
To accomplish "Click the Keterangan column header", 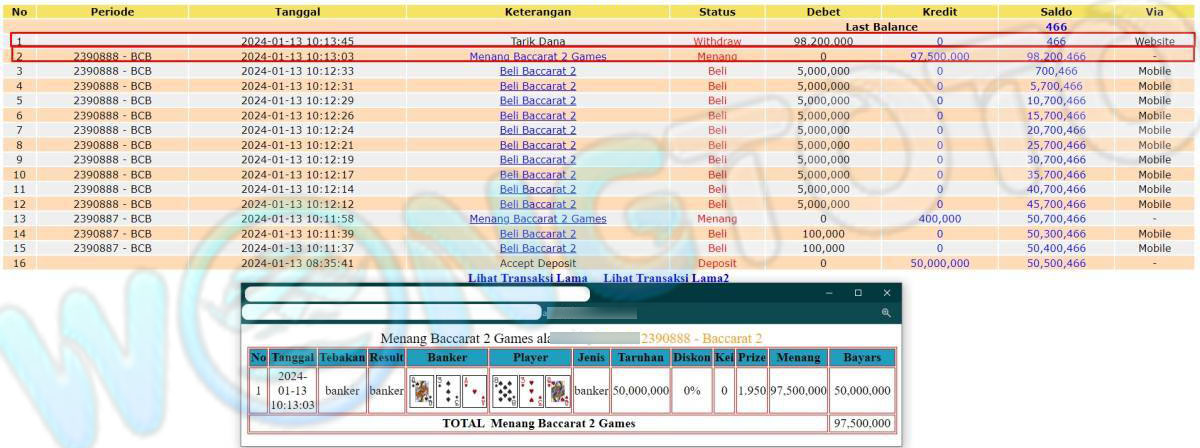I will click(x=538, y=12).
